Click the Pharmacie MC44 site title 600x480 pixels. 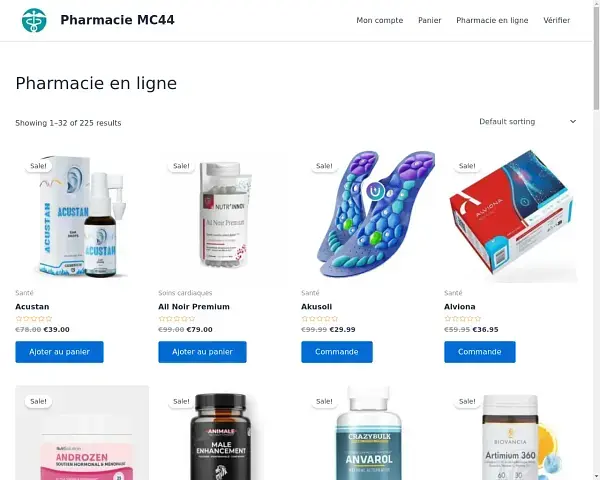(x=117, y=20)
